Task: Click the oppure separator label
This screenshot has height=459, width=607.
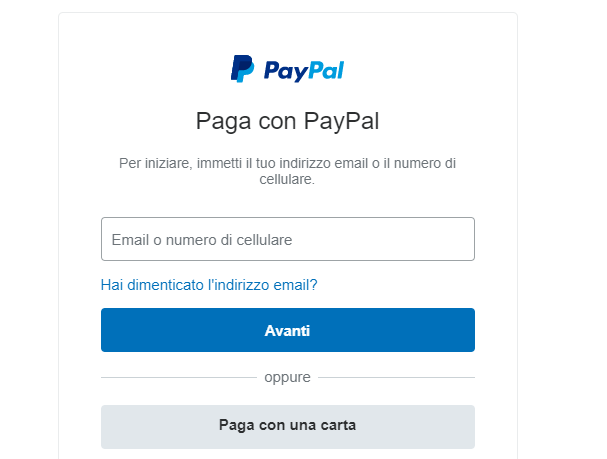Action: (287, 377)
